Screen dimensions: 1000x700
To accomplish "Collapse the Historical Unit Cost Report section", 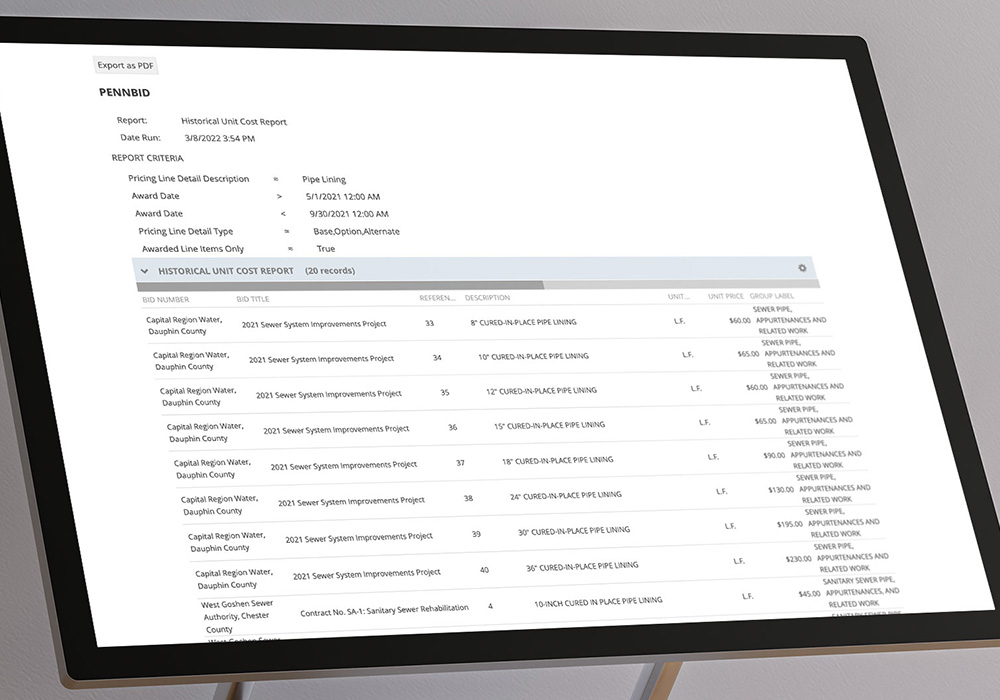I will pos(145,271).
